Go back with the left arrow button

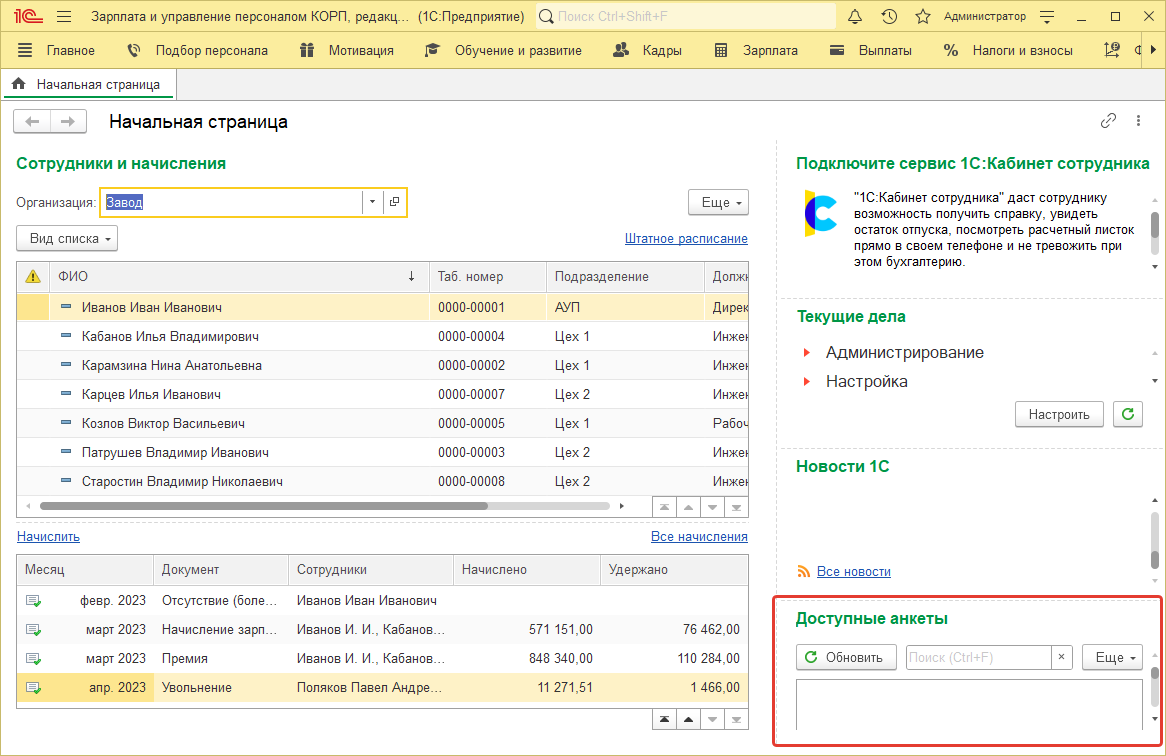tap(32, 121)
